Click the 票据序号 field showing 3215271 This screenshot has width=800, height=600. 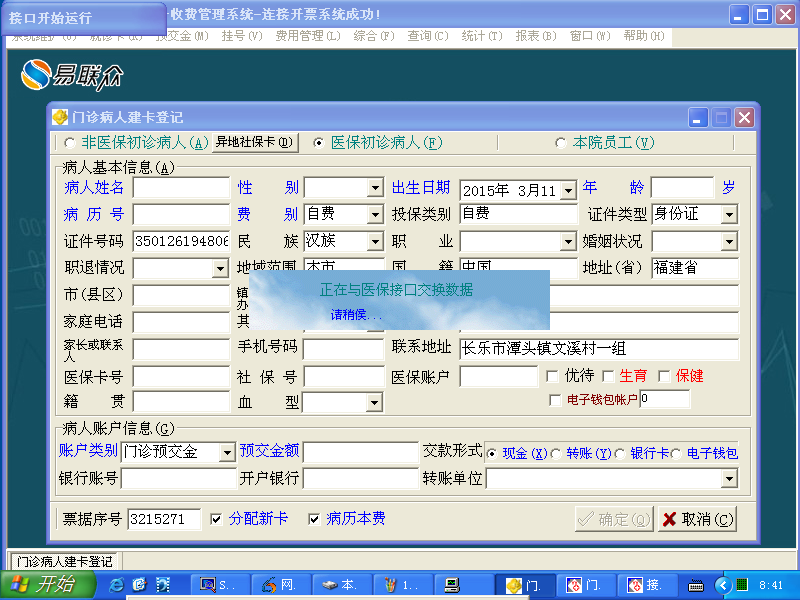[164, 519]
